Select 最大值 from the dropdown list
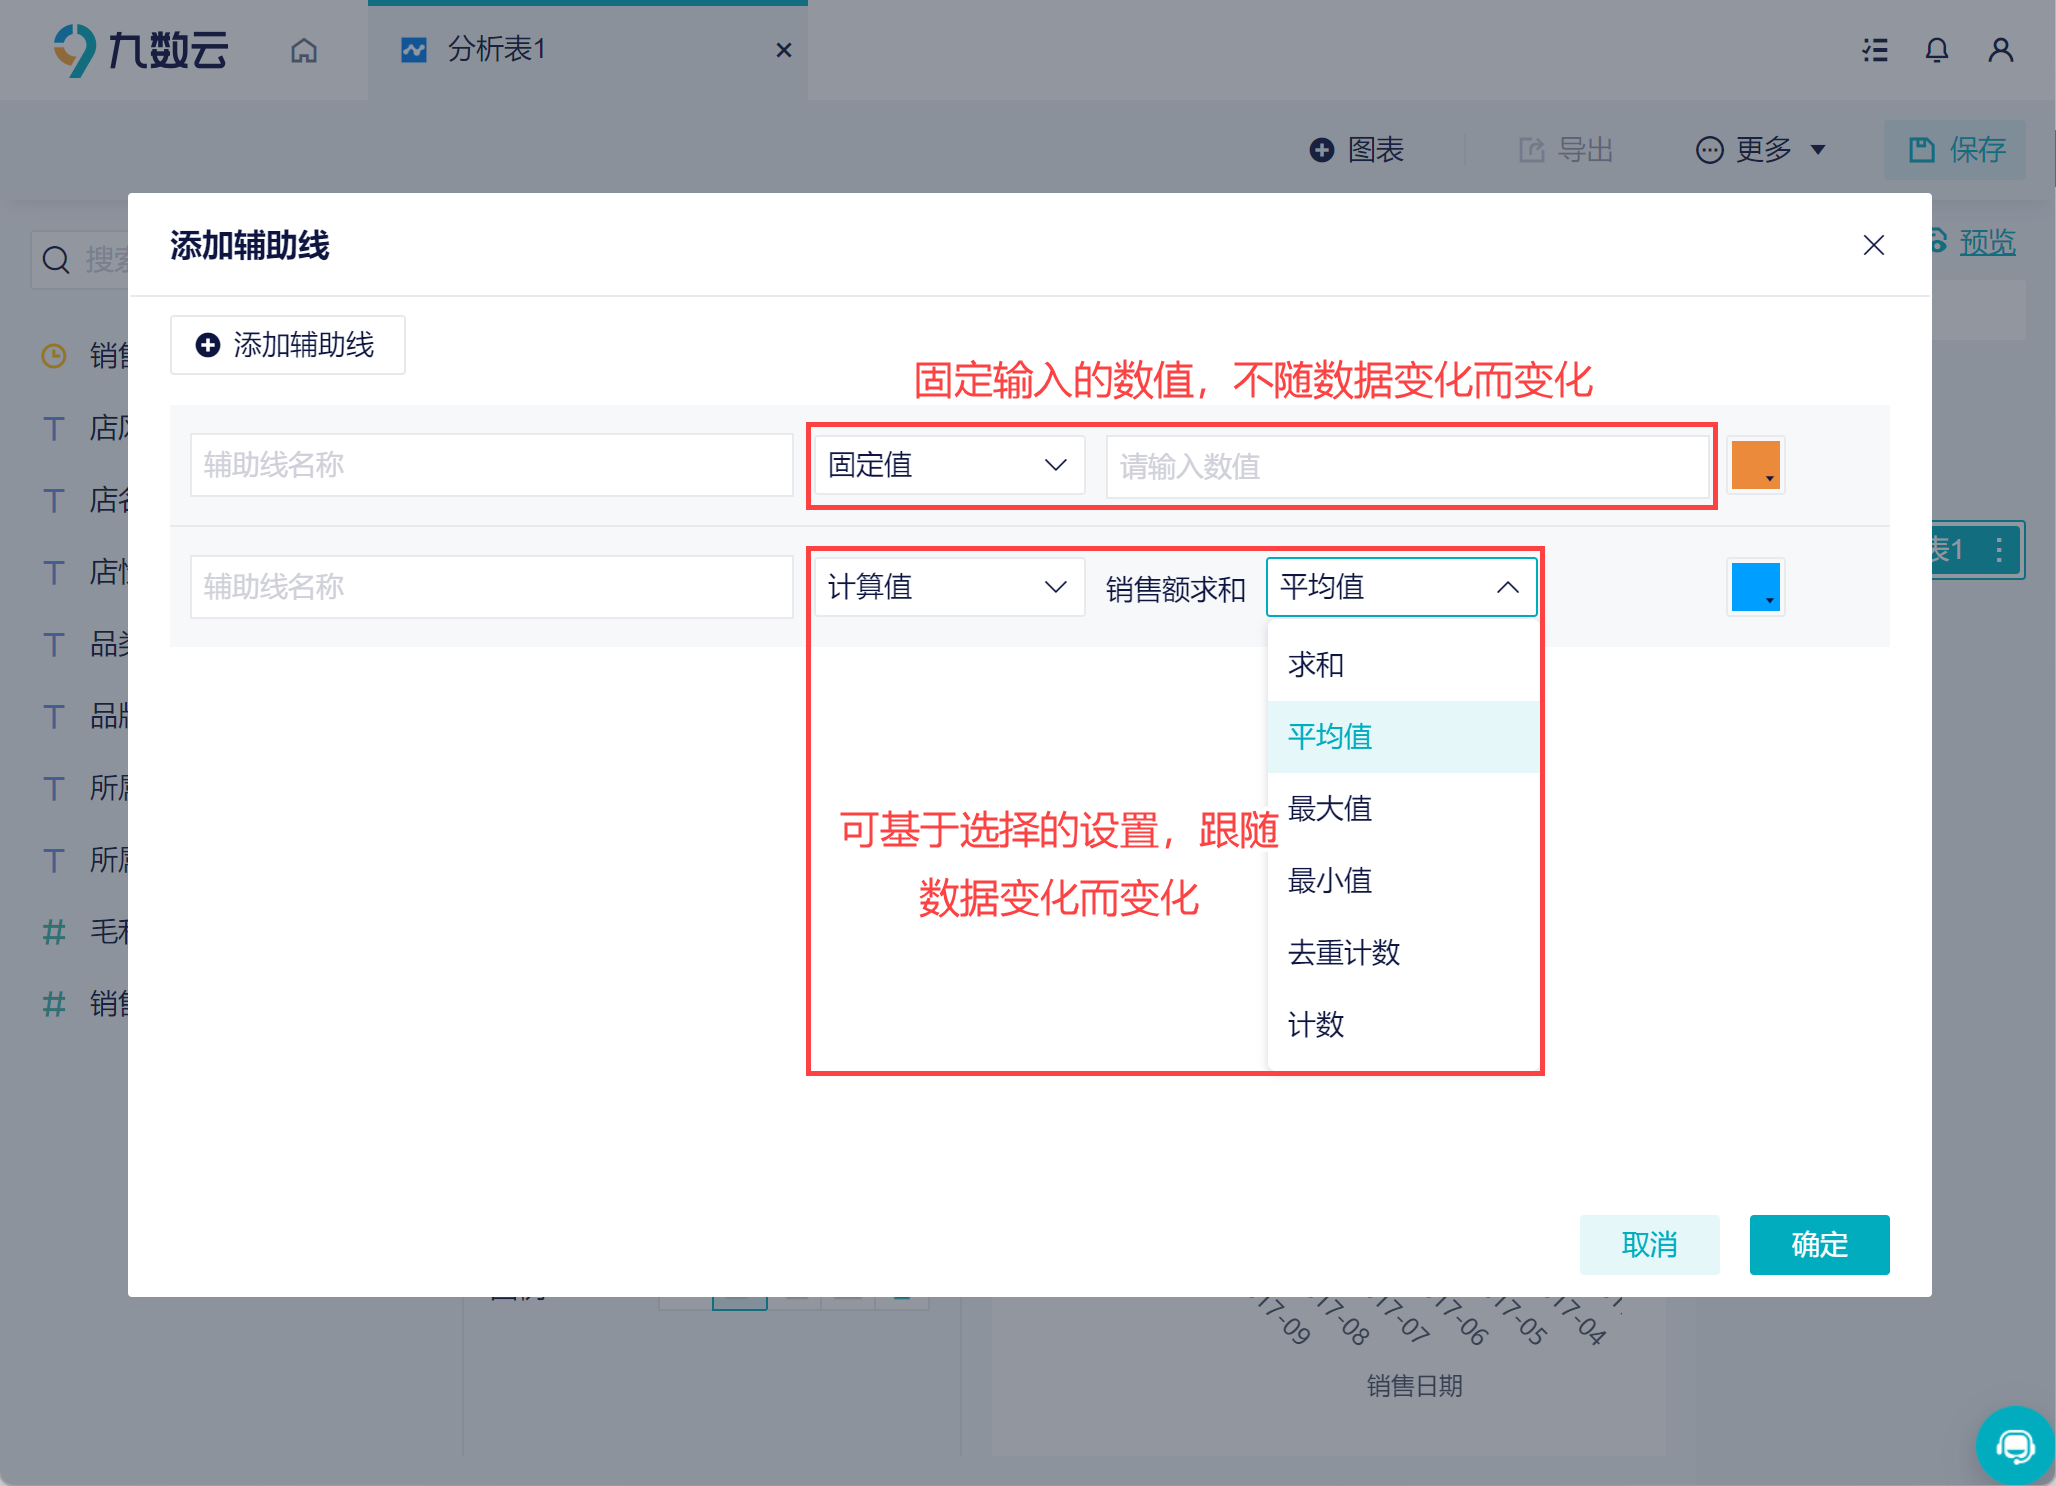Screen dimensions: 2056x1486 (x=1330, y=809)
